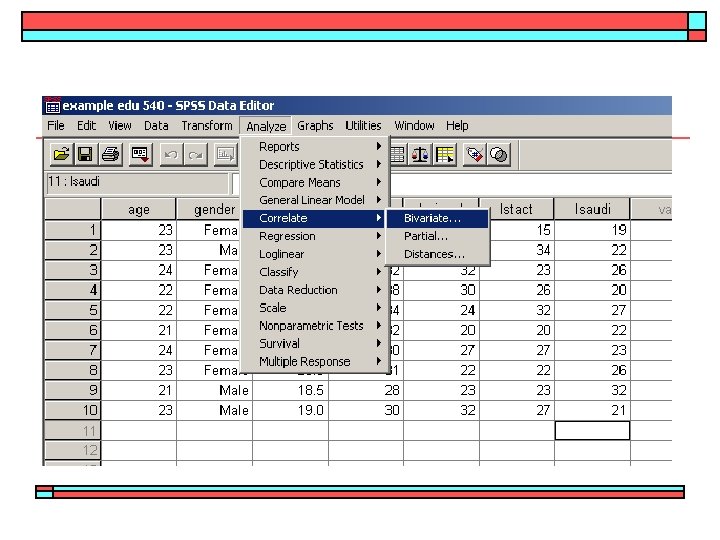This screenshot has width=720, height=540.
Task: Click the Print icon in toolbar
Action: click(x=110, y=154)
